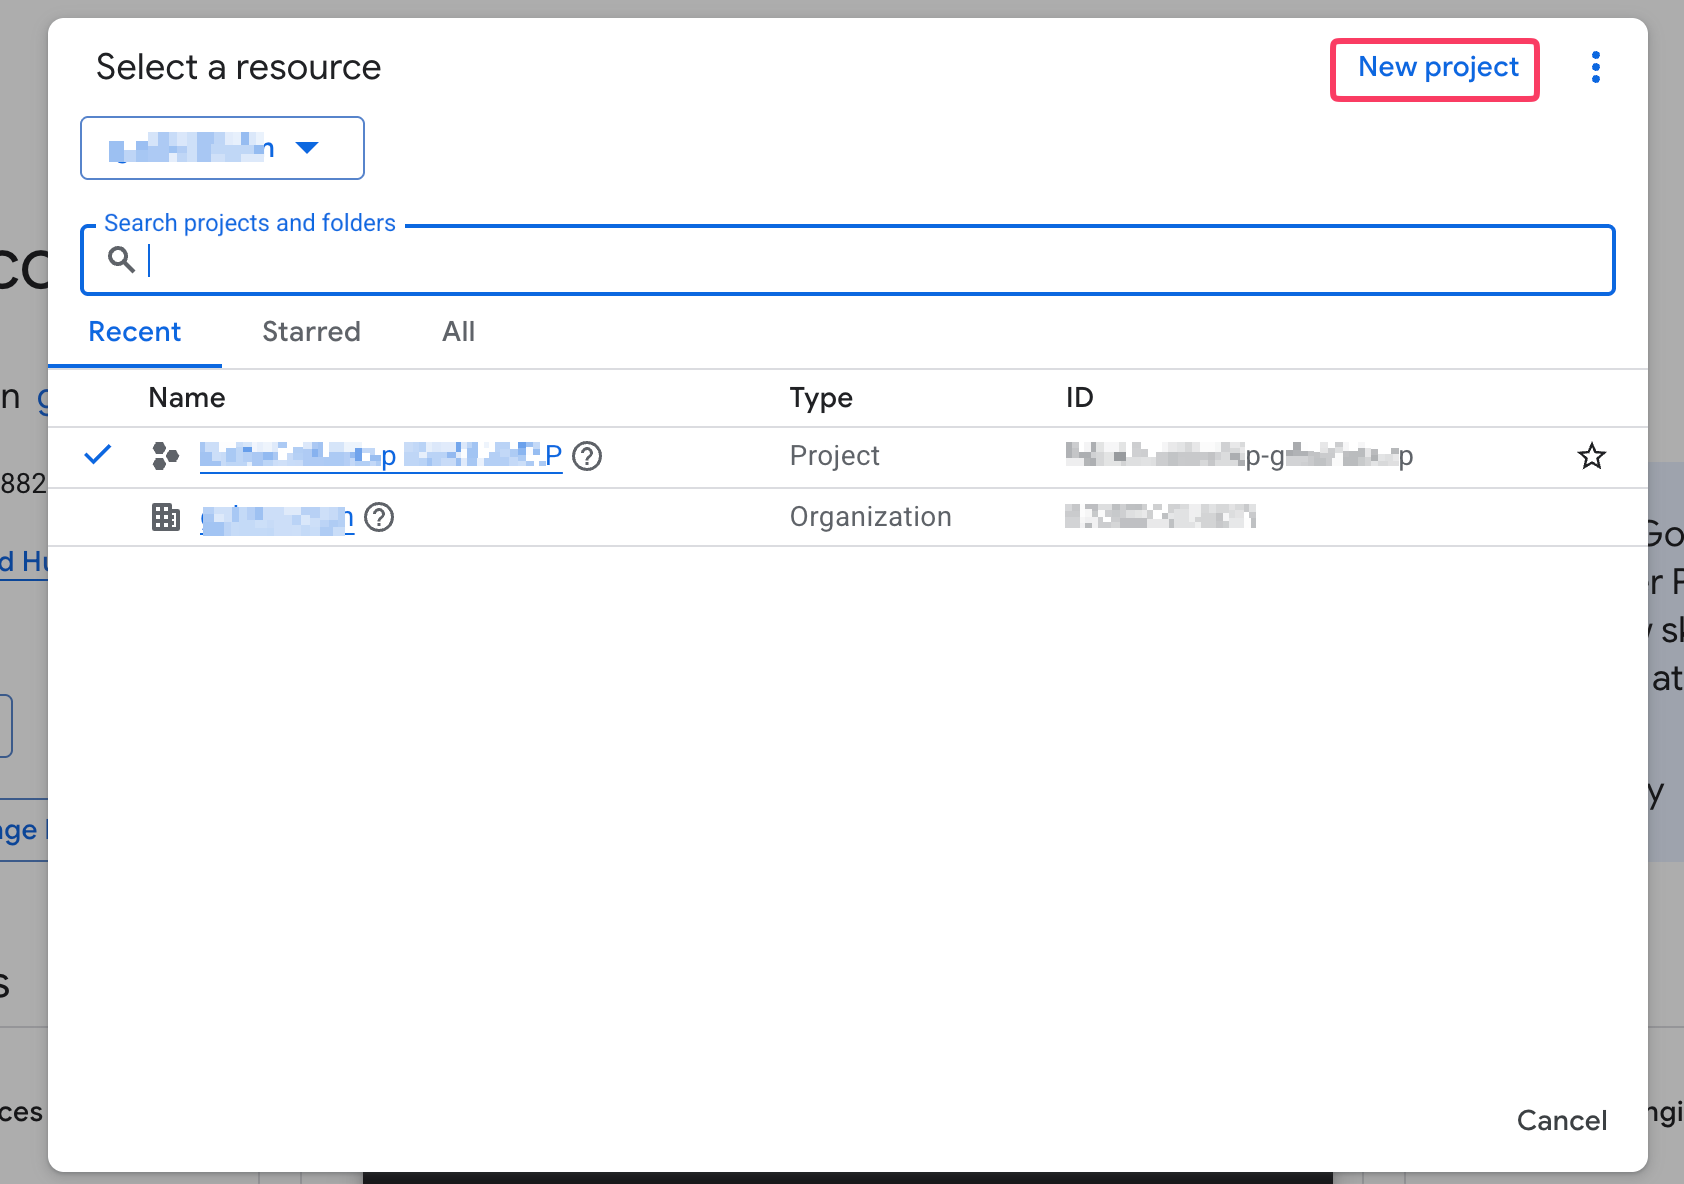
Task: Click the organization building icon
Action: tap(165, 517)
